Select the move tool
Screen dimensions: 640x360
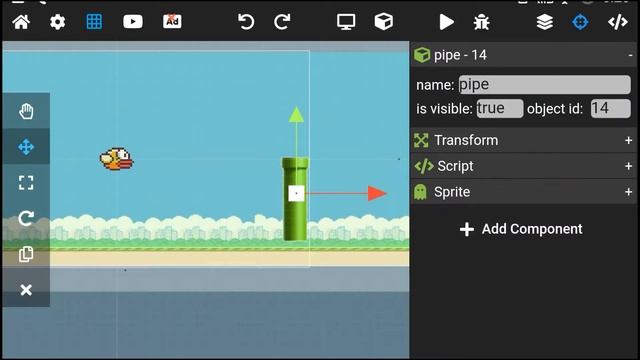(x=26, y=147)
